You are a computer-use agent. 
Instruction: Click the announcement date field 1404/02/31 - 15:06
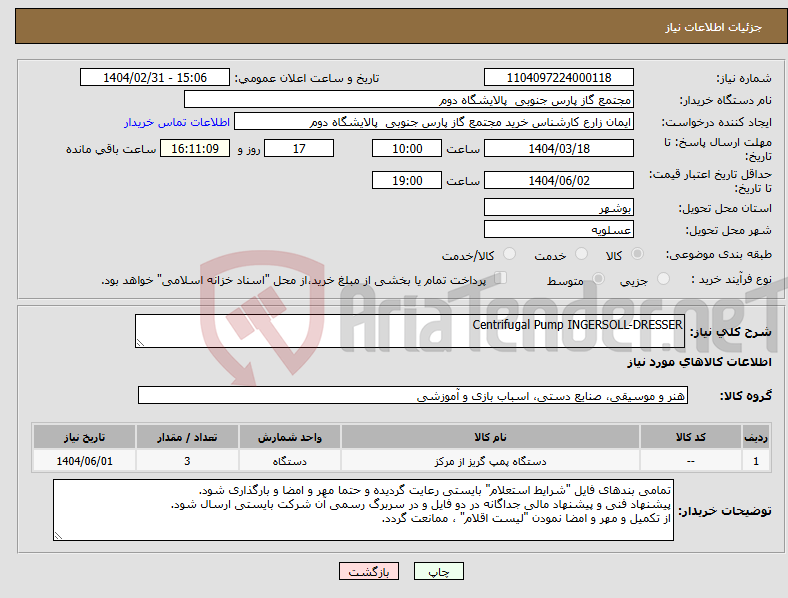tap(155, 78)
